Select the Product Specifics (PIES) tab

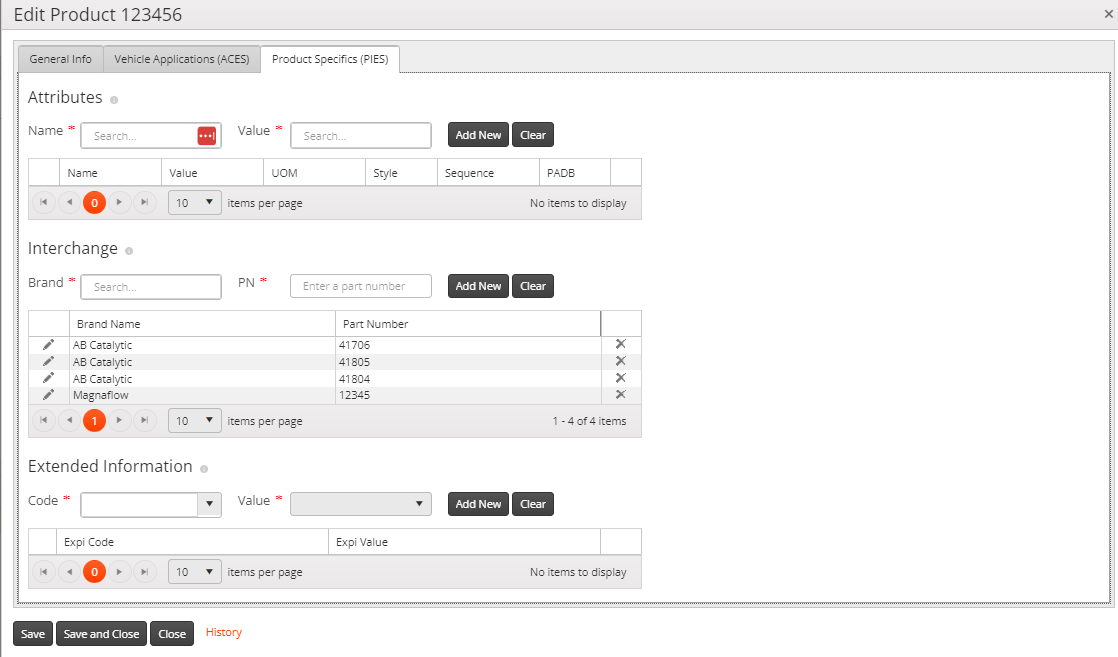pos(330,59)
